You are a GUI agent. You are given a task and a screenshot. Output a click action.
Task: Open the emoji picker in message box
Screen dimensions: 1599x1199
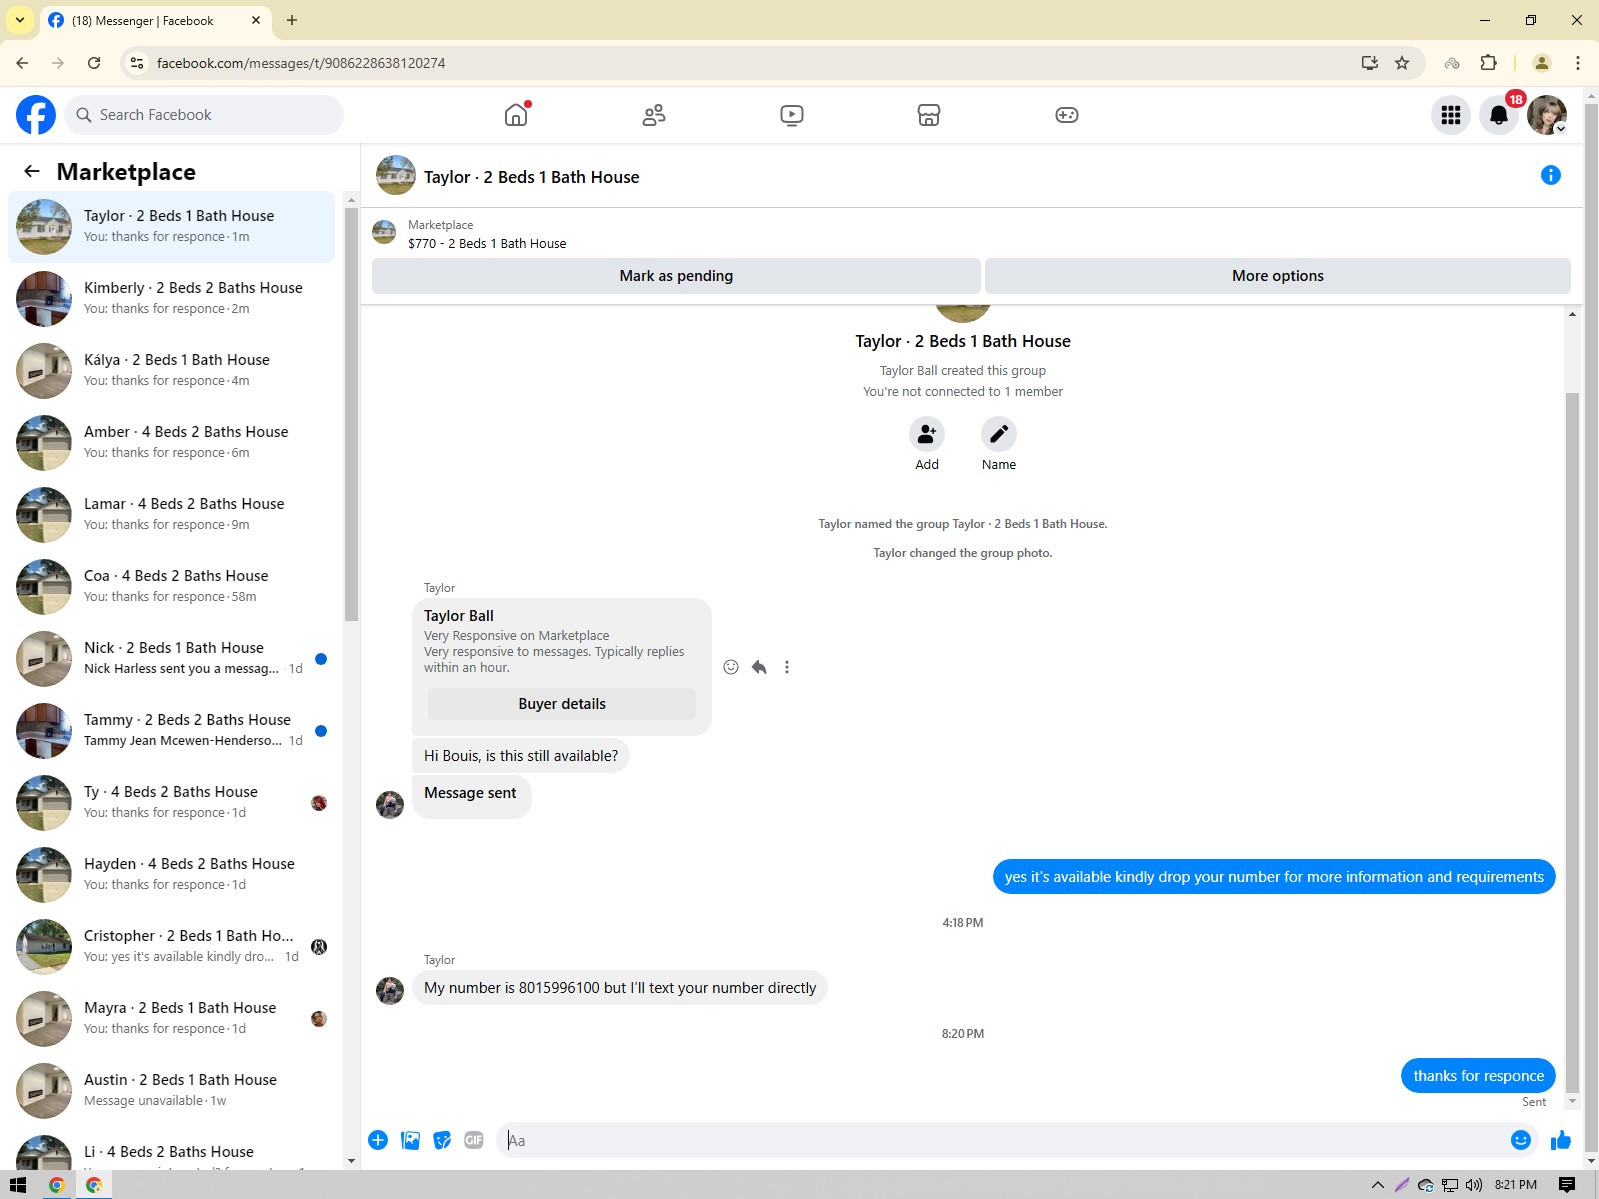[x=1521, y=1140]
